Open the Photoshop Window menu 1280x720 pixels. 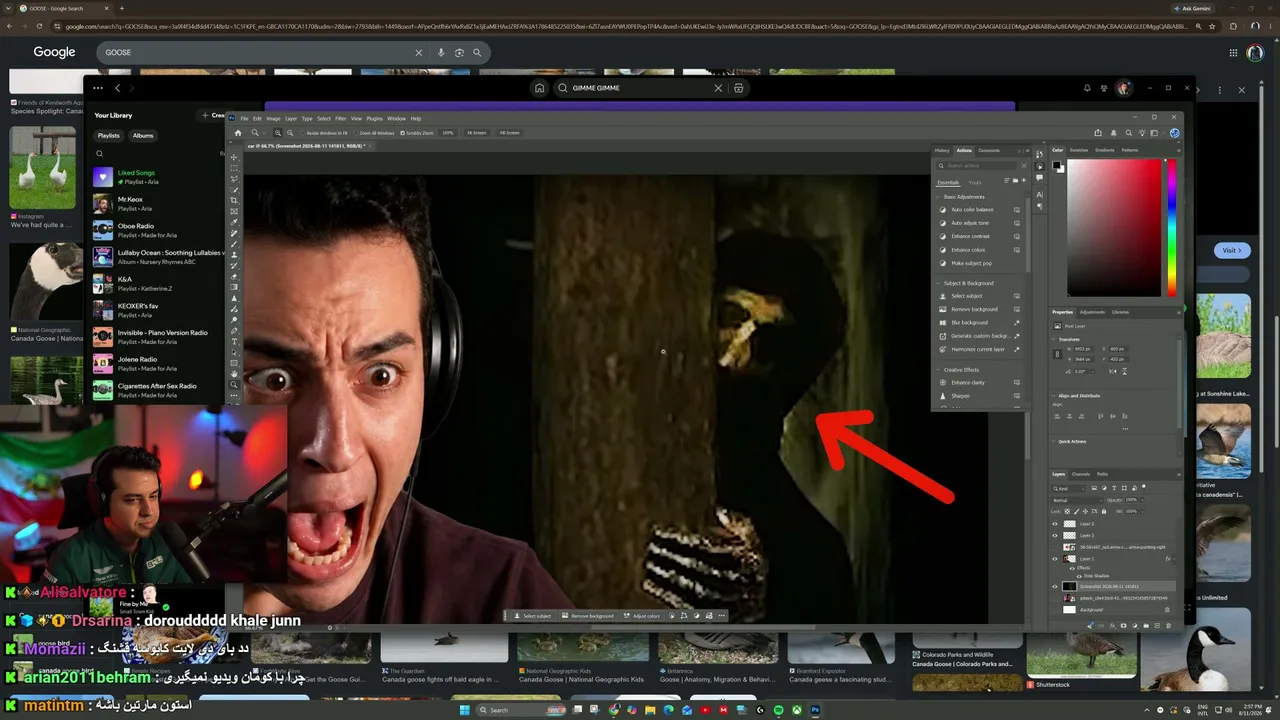[396, 118]
